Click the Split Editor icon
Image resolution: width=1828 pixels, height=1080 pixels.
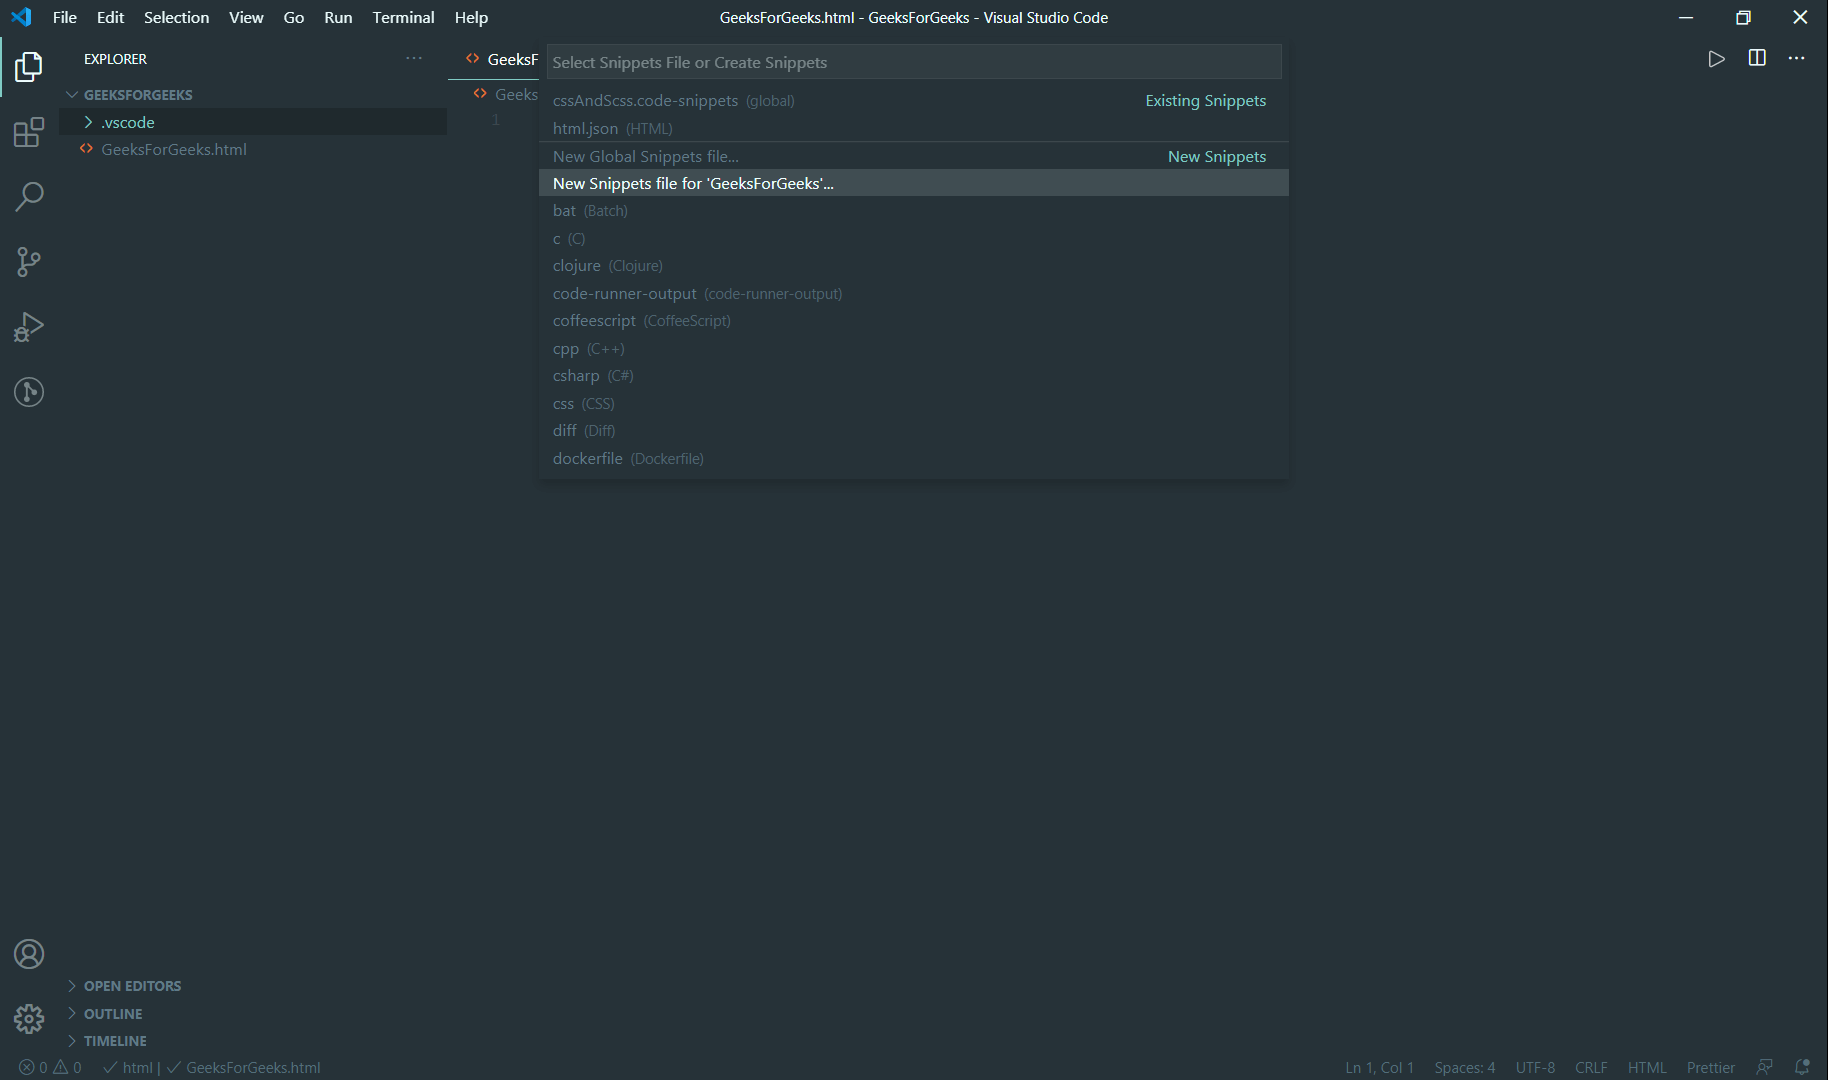(1757, 58)
